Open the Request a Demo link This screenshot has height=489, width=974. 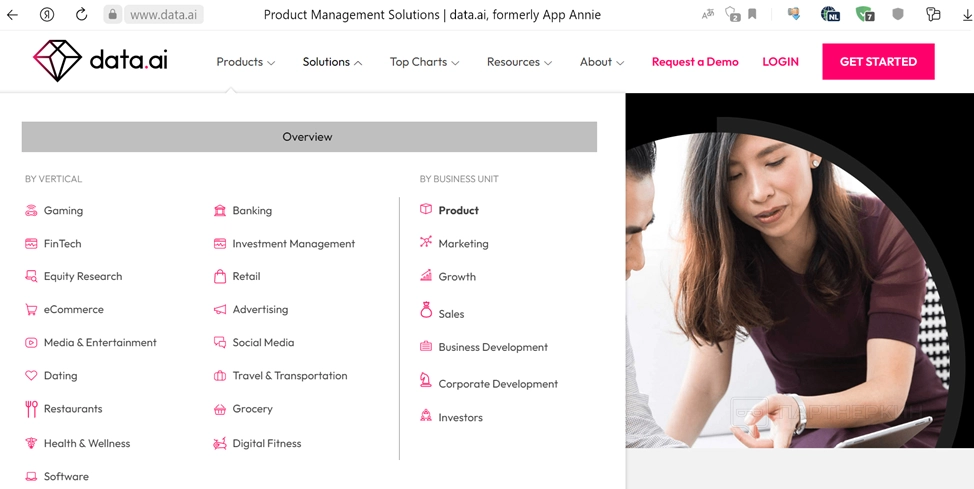(695, 62)
